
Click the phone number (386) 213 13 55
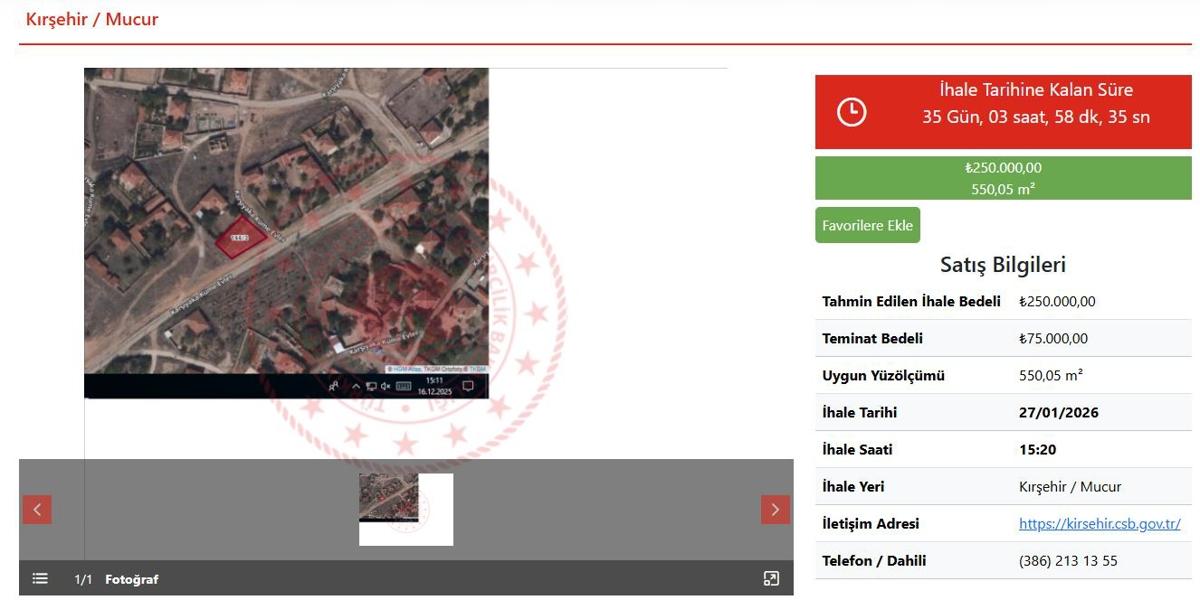[1067, 561]
